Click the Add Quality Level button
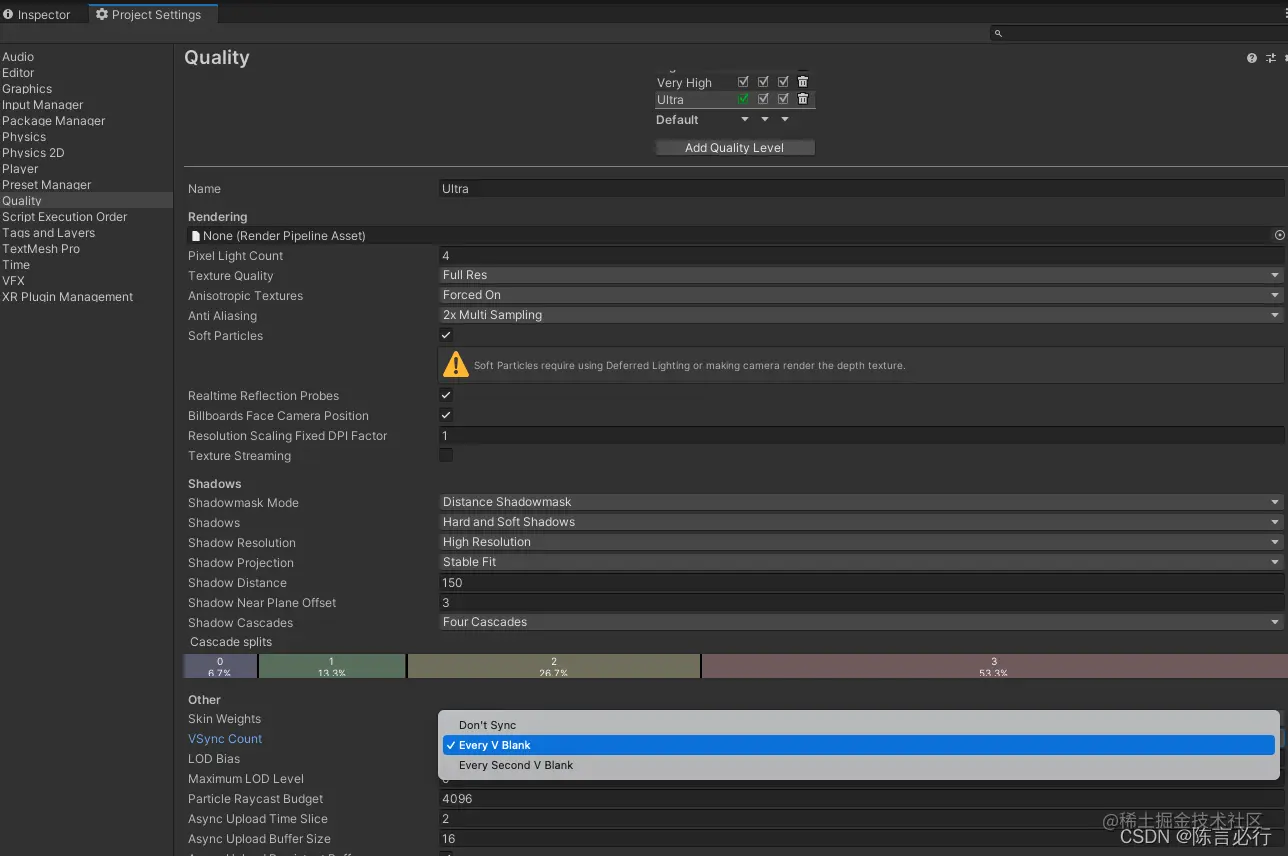This screenshot has height=856, width=1288. 735,147
